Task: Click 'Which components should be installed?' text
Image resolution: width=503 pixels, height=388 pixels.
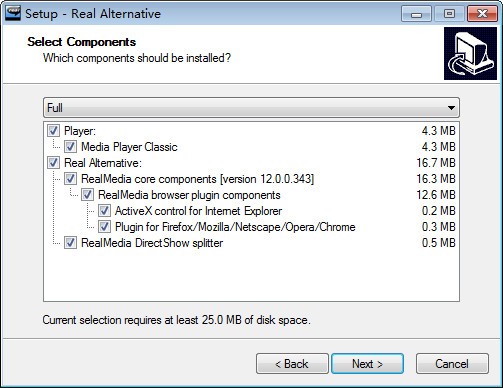Action: pos(137,58)
